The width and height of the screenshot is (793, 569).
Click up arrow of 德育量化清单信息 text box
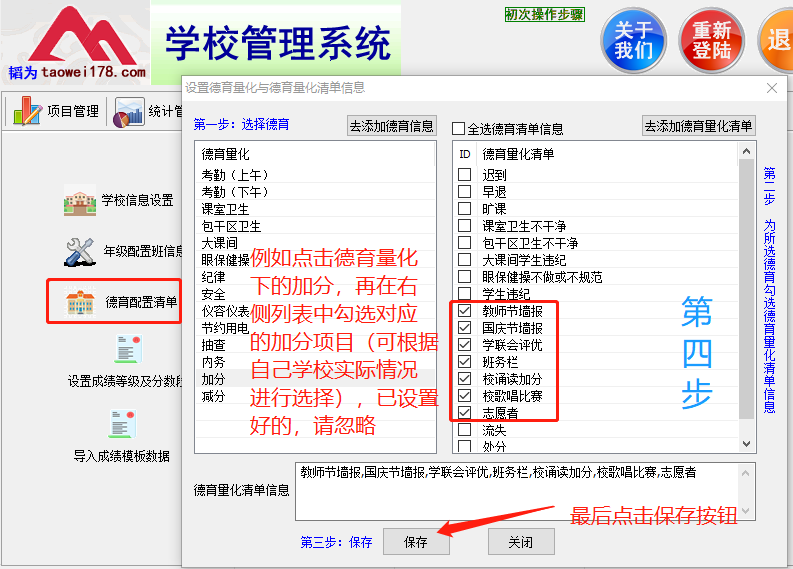[x=745, y=473]
